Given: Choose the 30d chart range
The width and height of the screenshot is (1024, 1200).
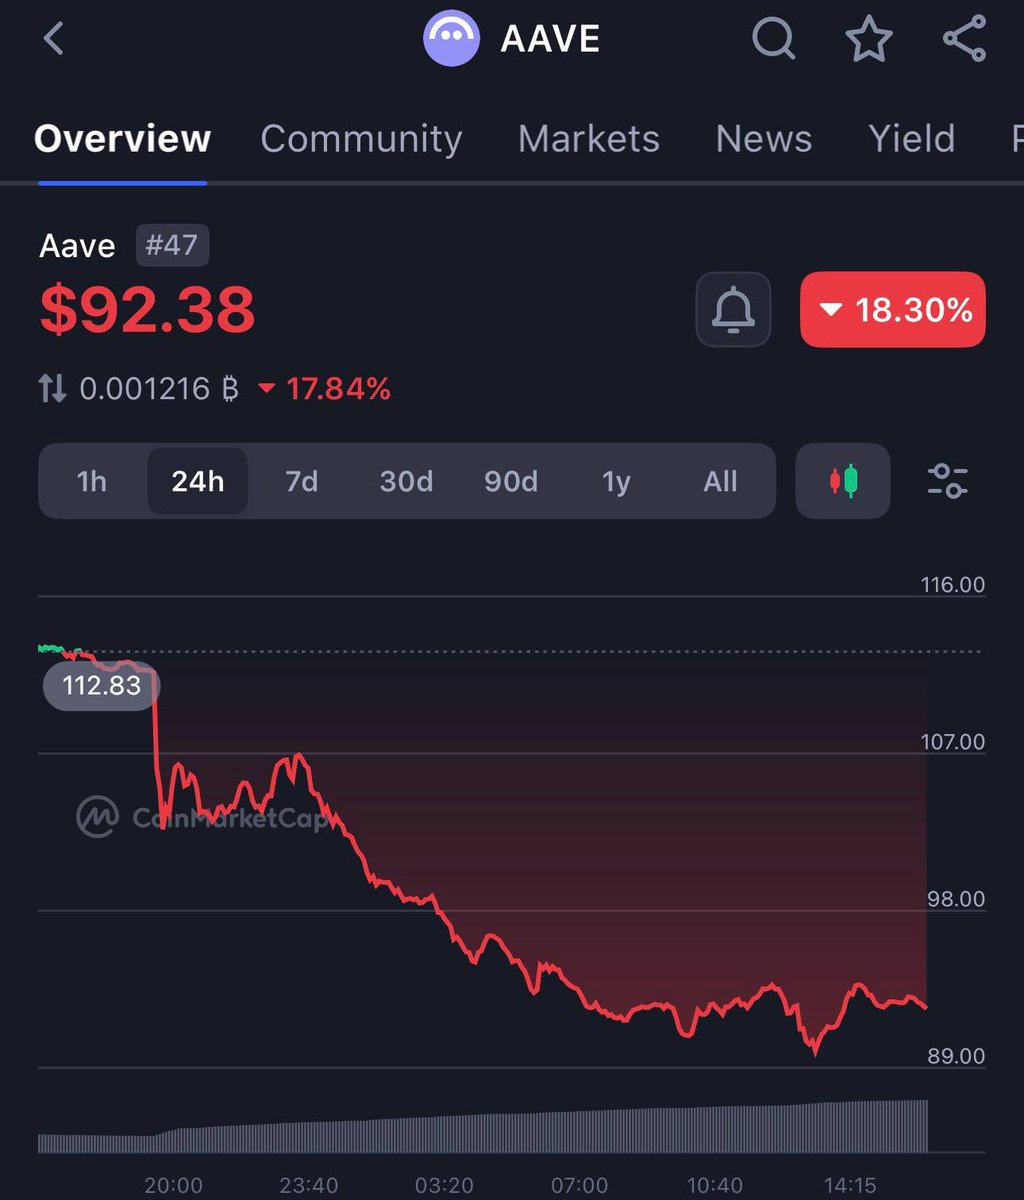Looking at the screenshot, I should pos(406,482).
